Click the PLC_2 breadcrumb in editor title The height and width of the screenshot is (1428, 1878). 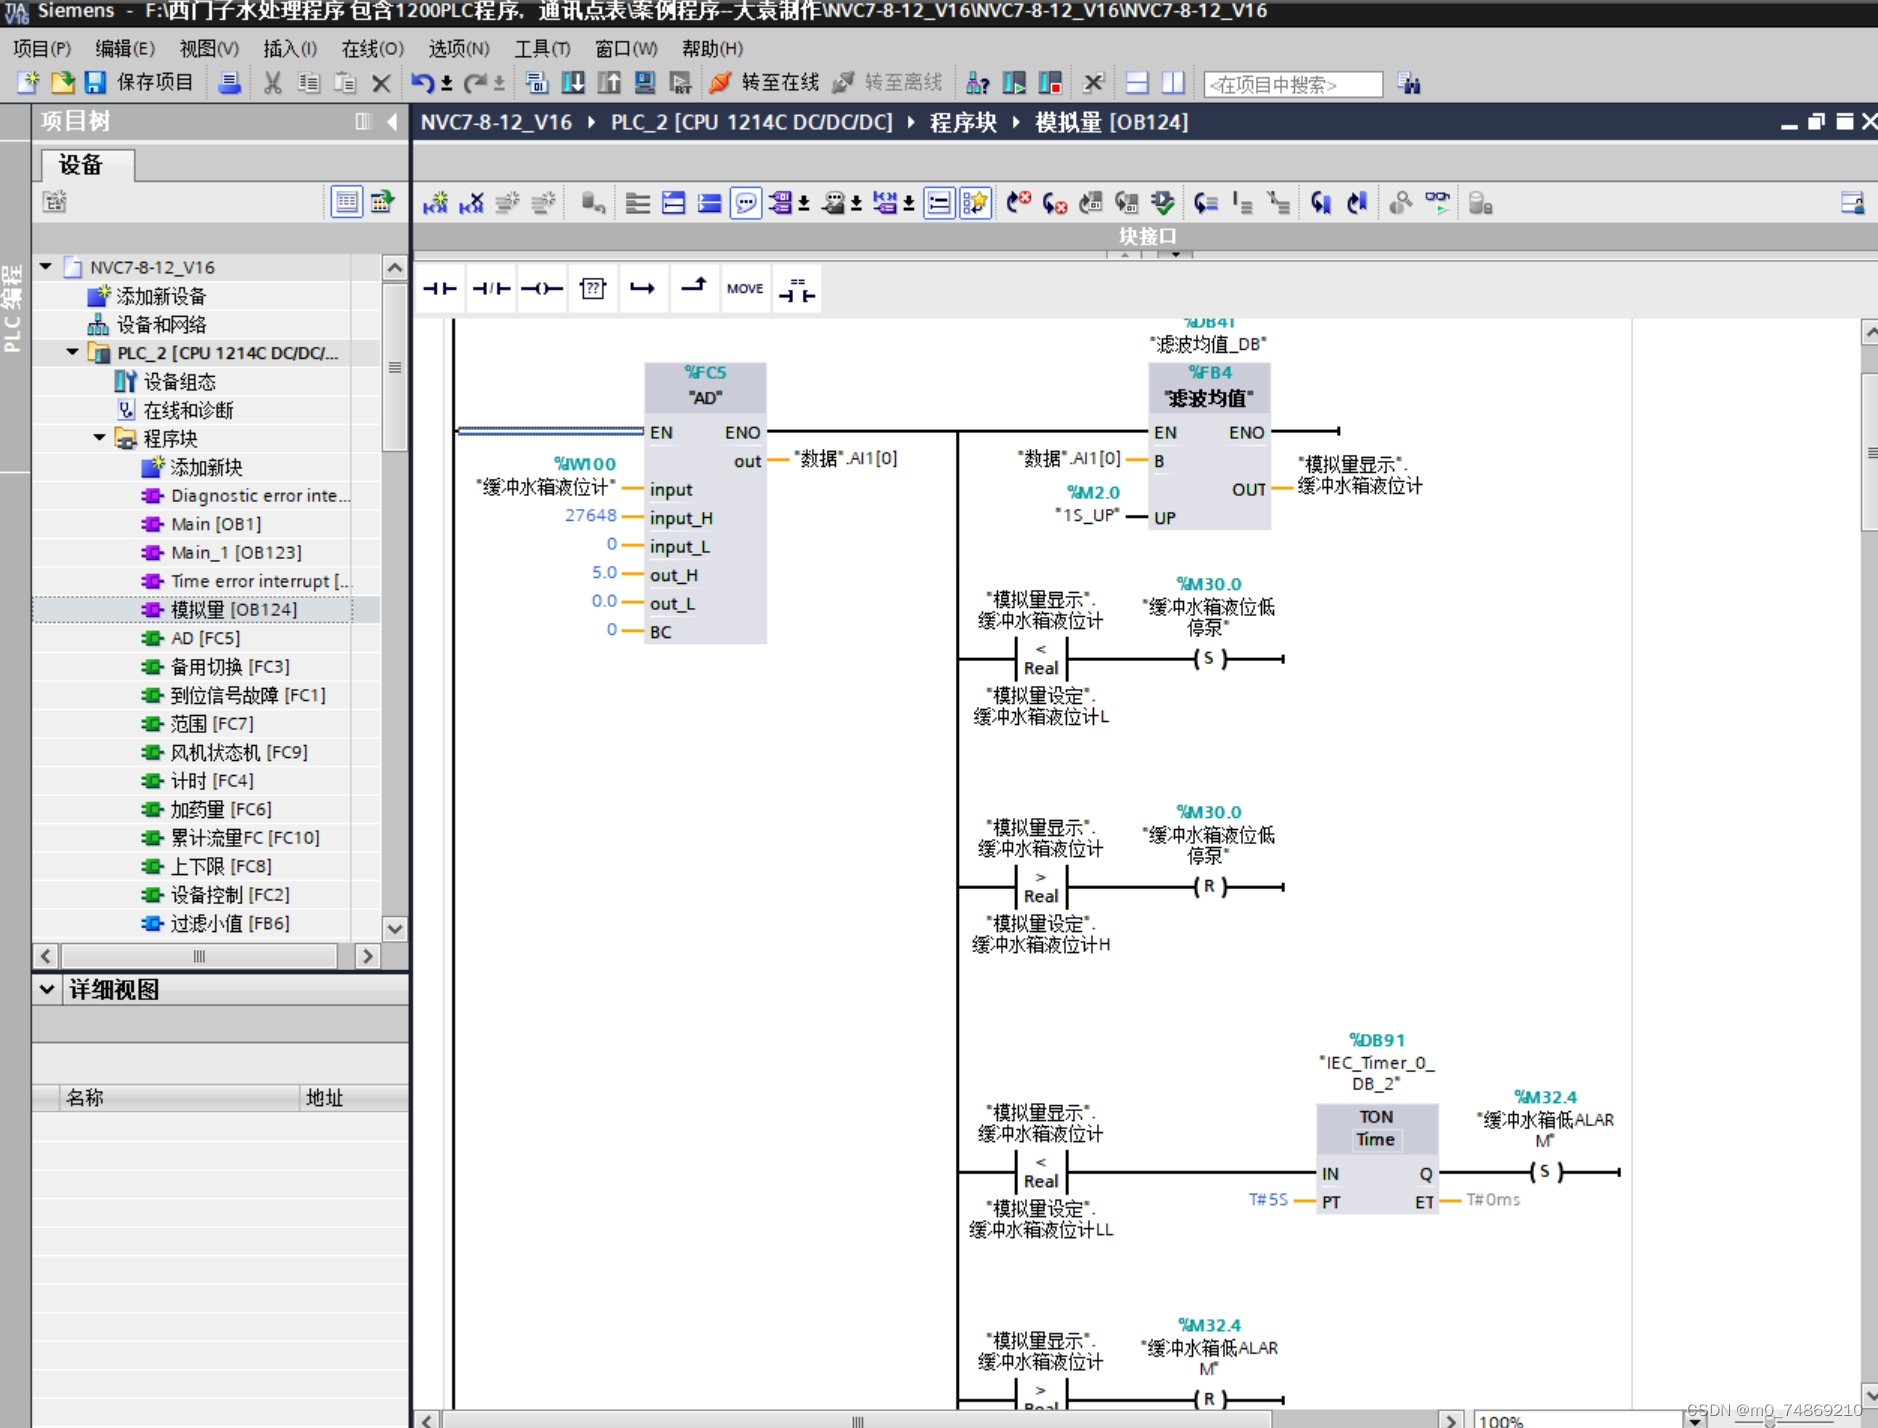(752, 122)
